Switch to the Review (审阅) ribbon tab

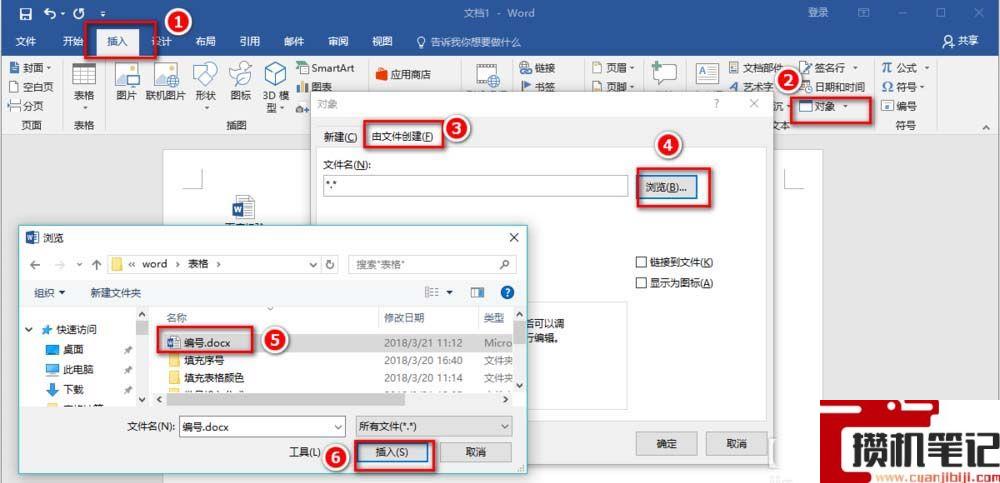coord(338,41)
